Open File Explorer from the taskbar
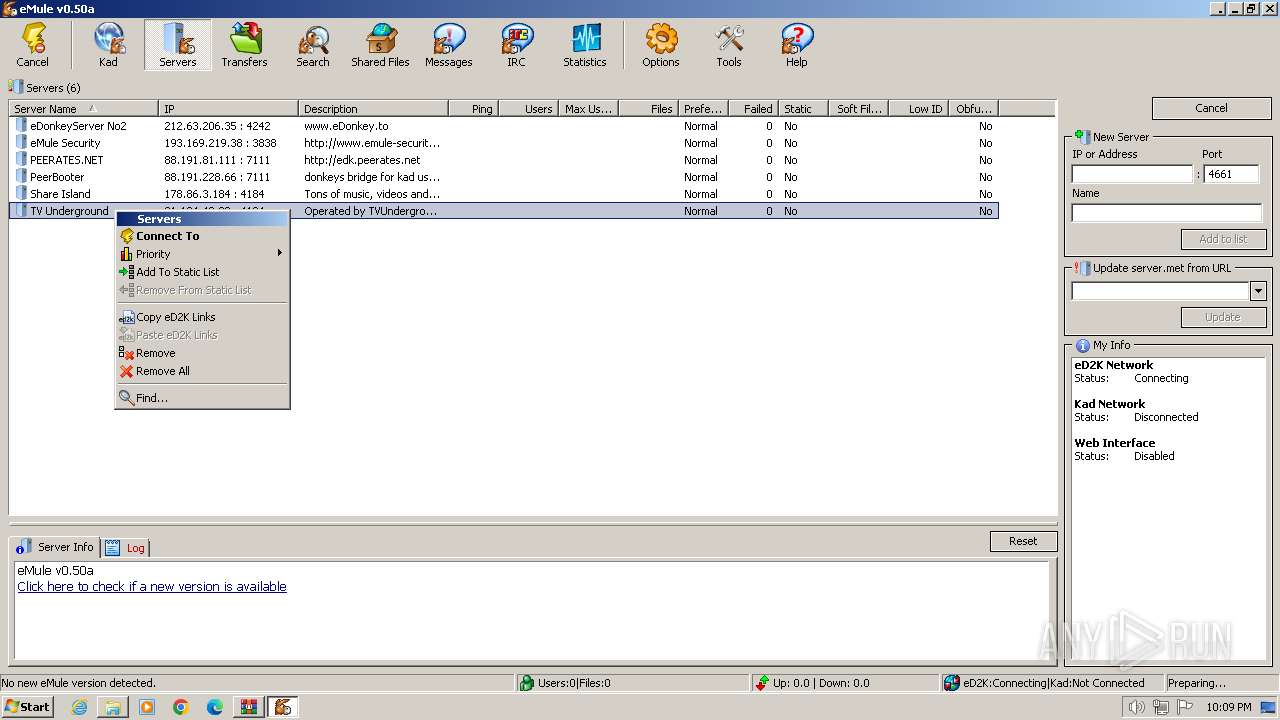Viewport: 1280px width, 720px height. pyautogui.click(x=113, y=707)
